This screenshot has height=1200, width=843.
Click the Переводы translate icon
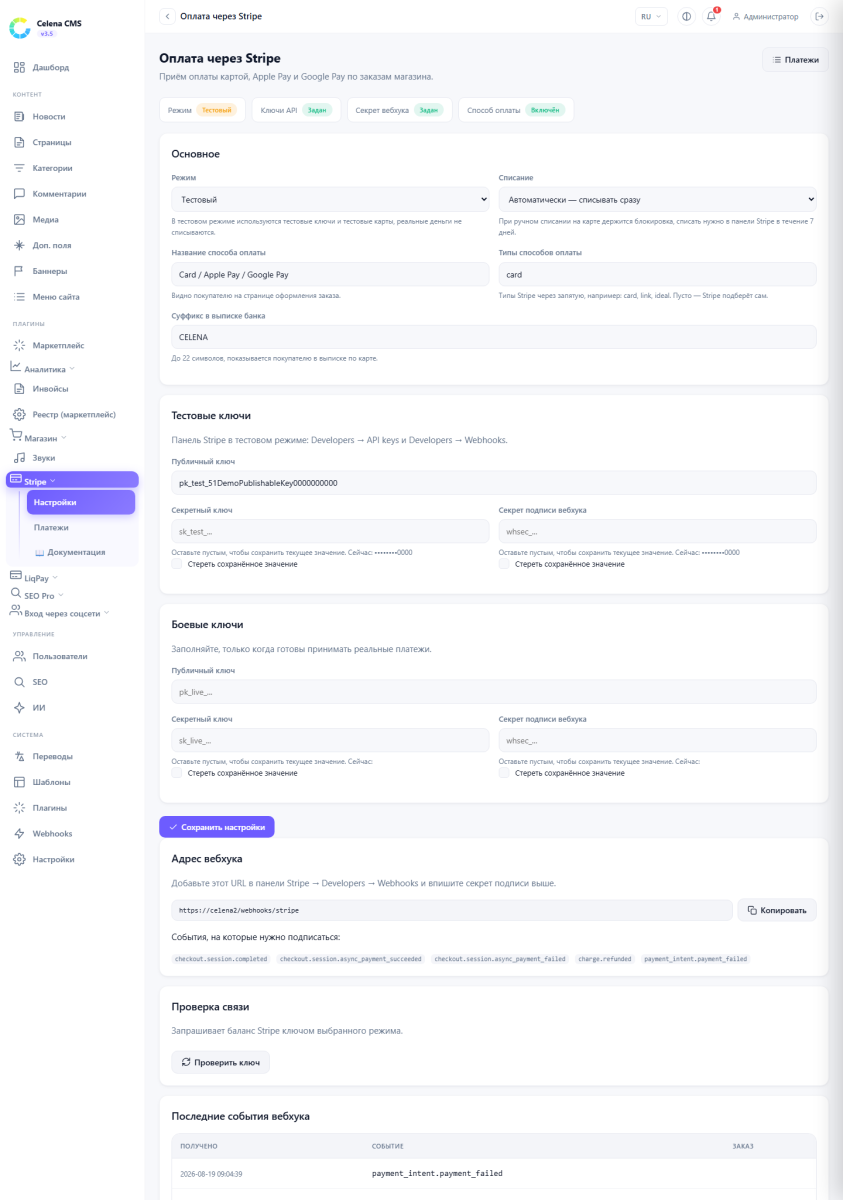(x=19, y=756)
